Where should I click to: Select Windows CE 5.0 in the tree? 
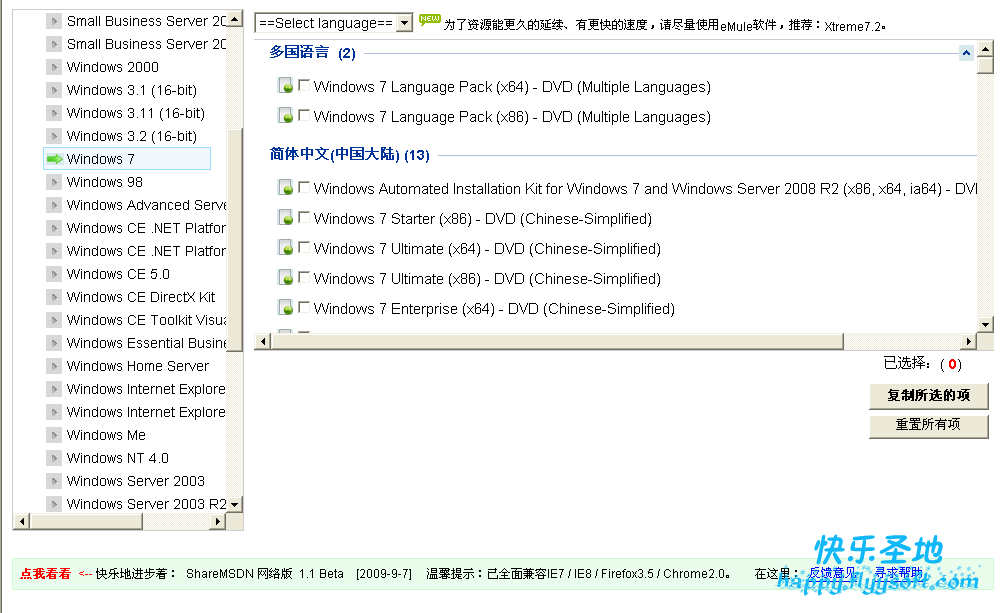coord(118,274)
